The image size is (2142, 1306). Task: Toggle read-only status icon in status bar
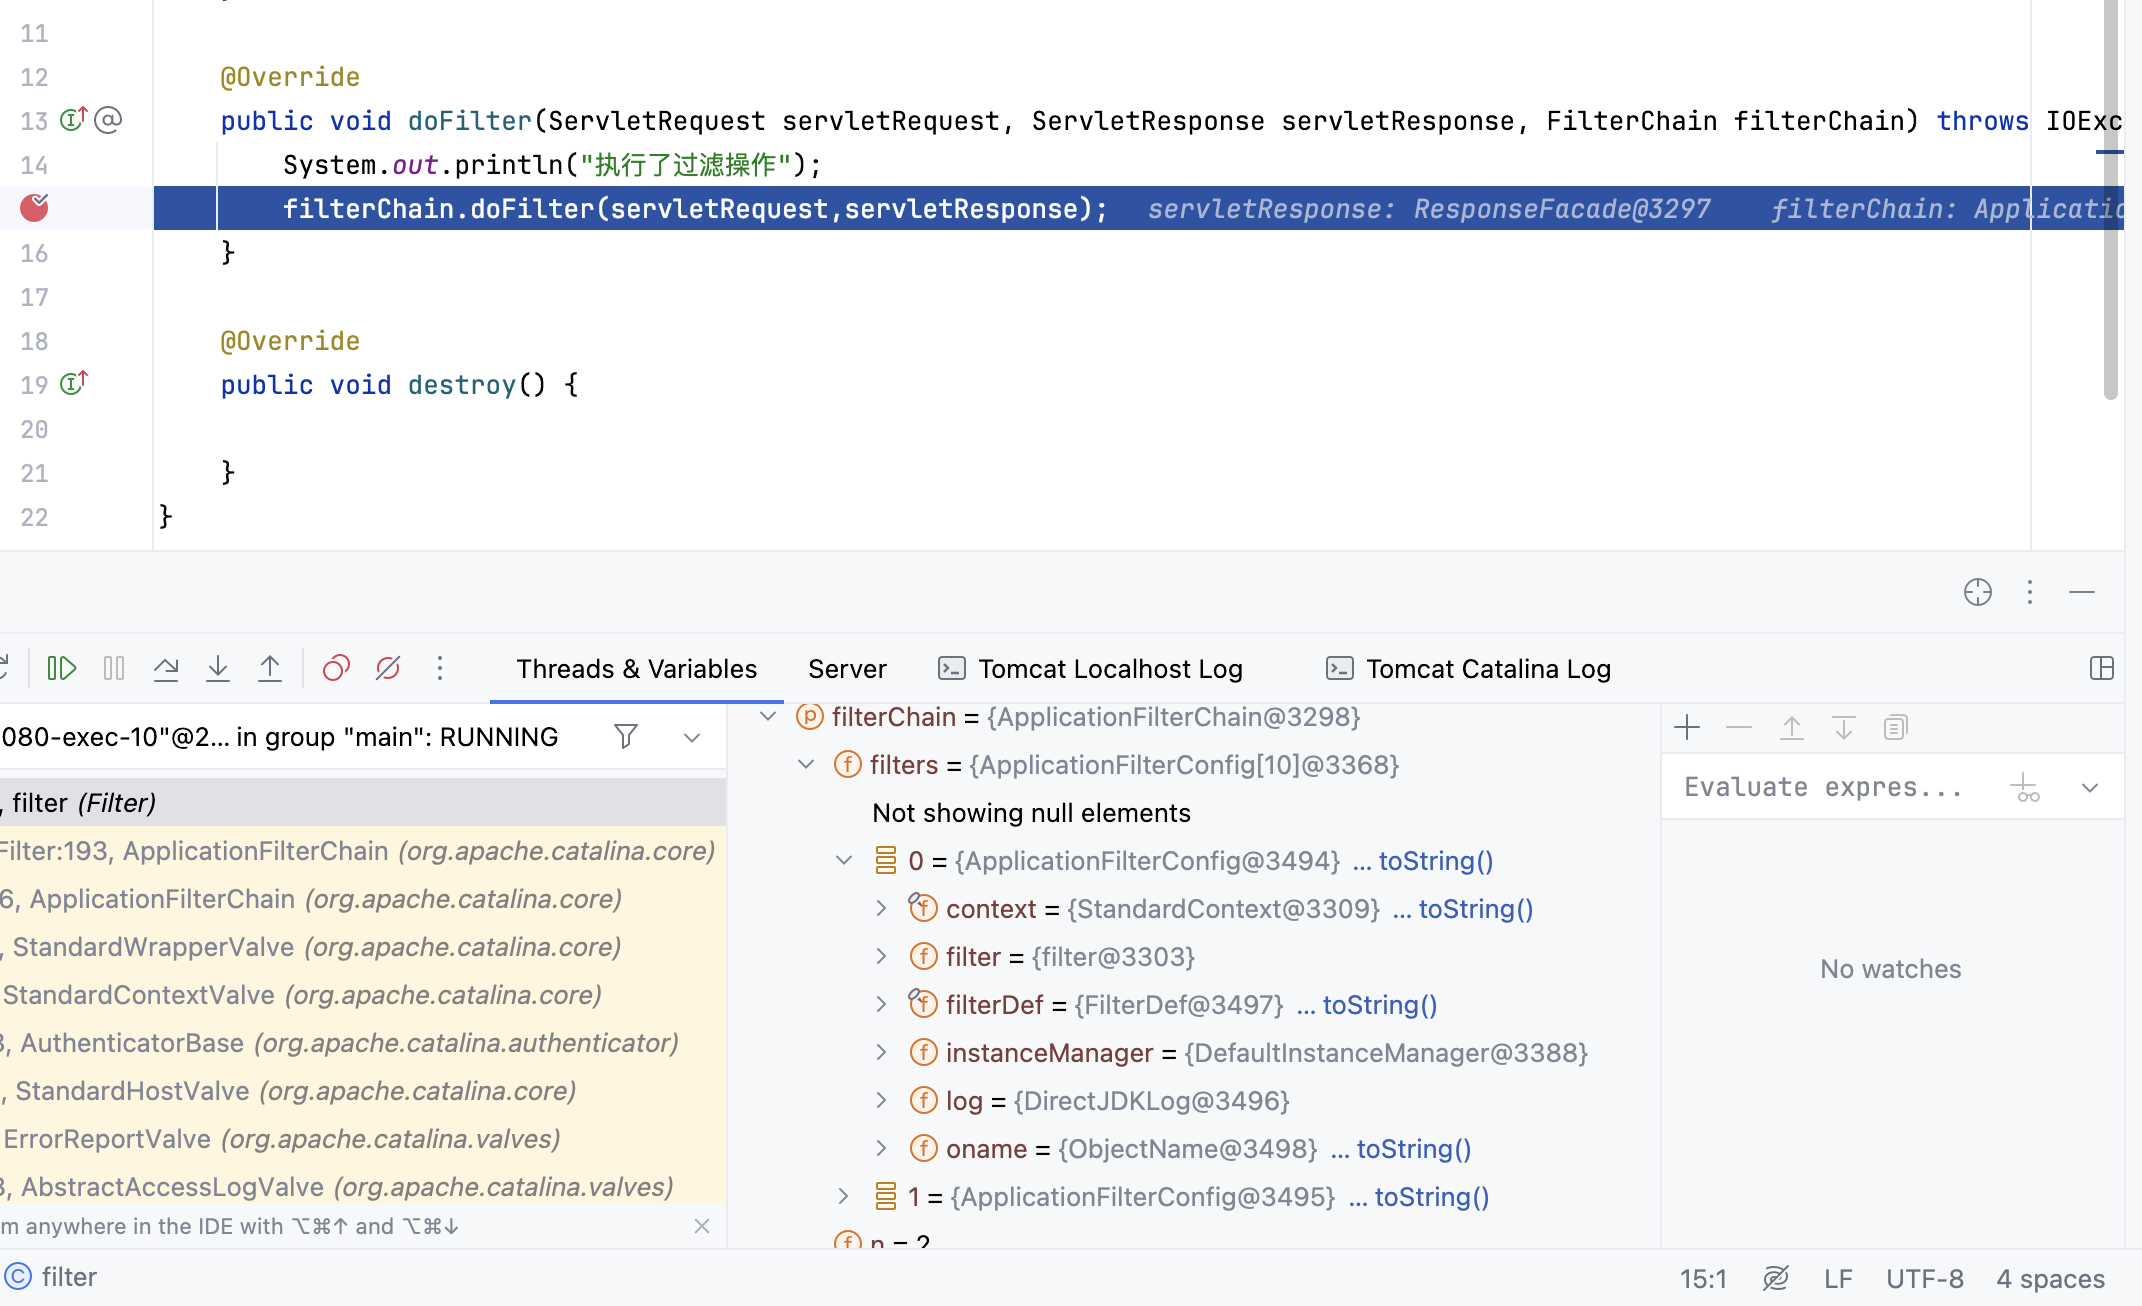click(x=1776, y=1278)
